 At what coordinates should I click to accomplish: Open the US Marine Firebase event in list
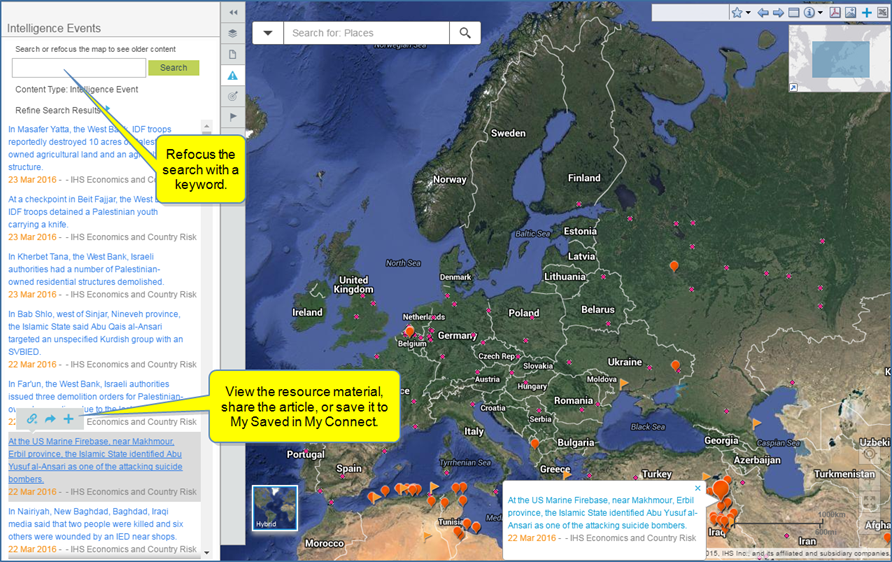pos(95,460)
